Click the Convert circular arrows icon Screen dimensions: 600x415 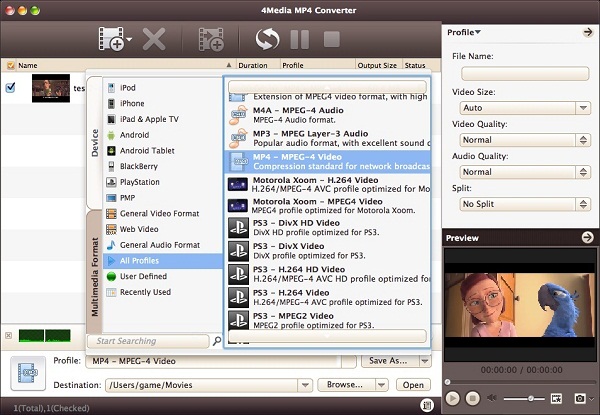[x=267, y=40]
